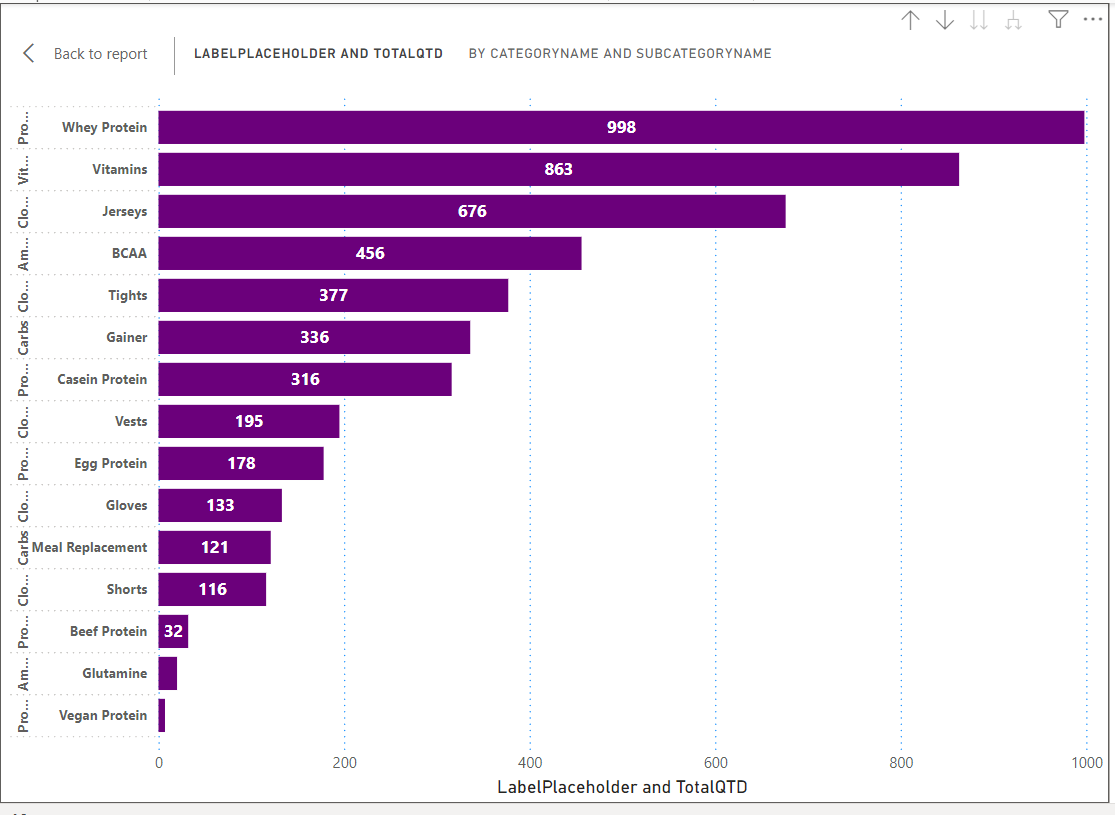Screen dimensions: 1115x815
Task: Click the Glutamine axis label
Action: click(114, 673)
